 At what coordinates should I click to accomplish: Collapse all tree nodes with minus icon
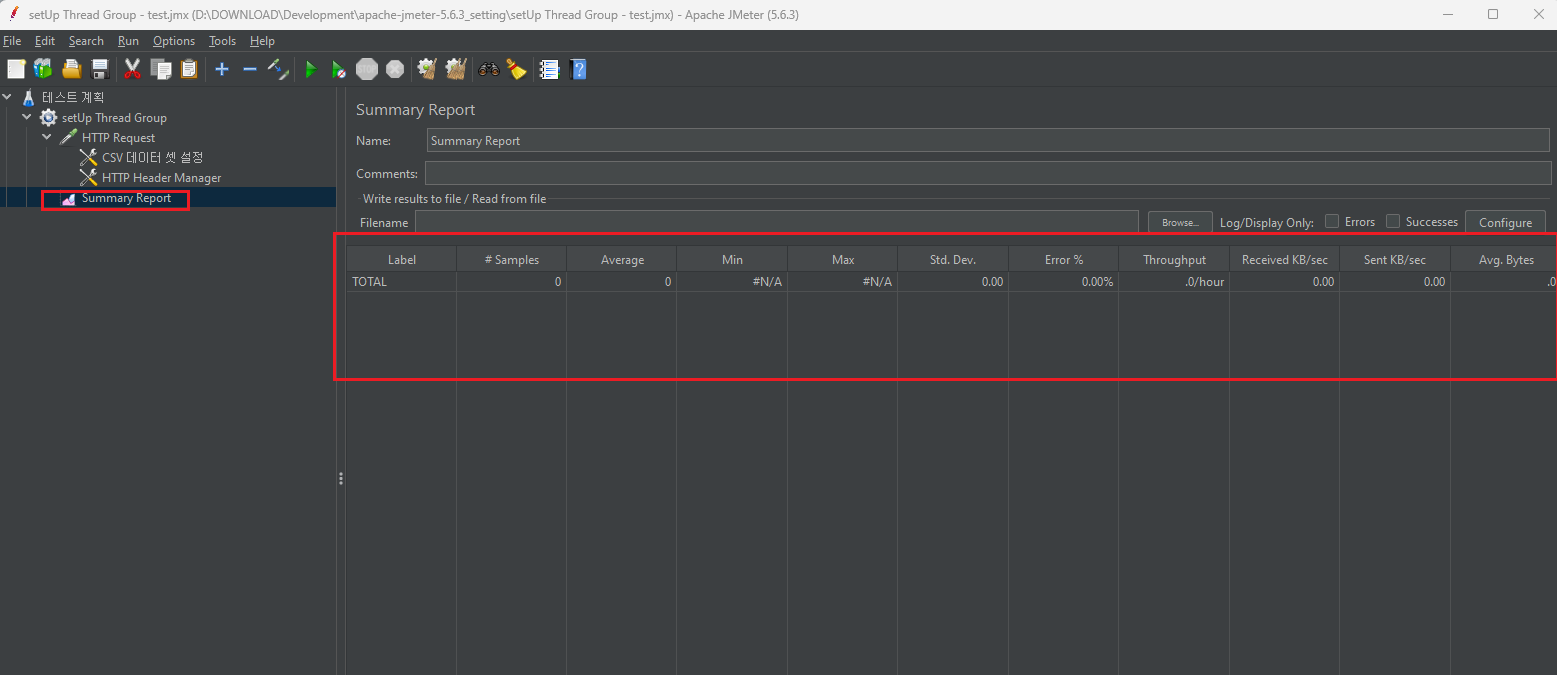pyautogui.click(x=250, y=69)
